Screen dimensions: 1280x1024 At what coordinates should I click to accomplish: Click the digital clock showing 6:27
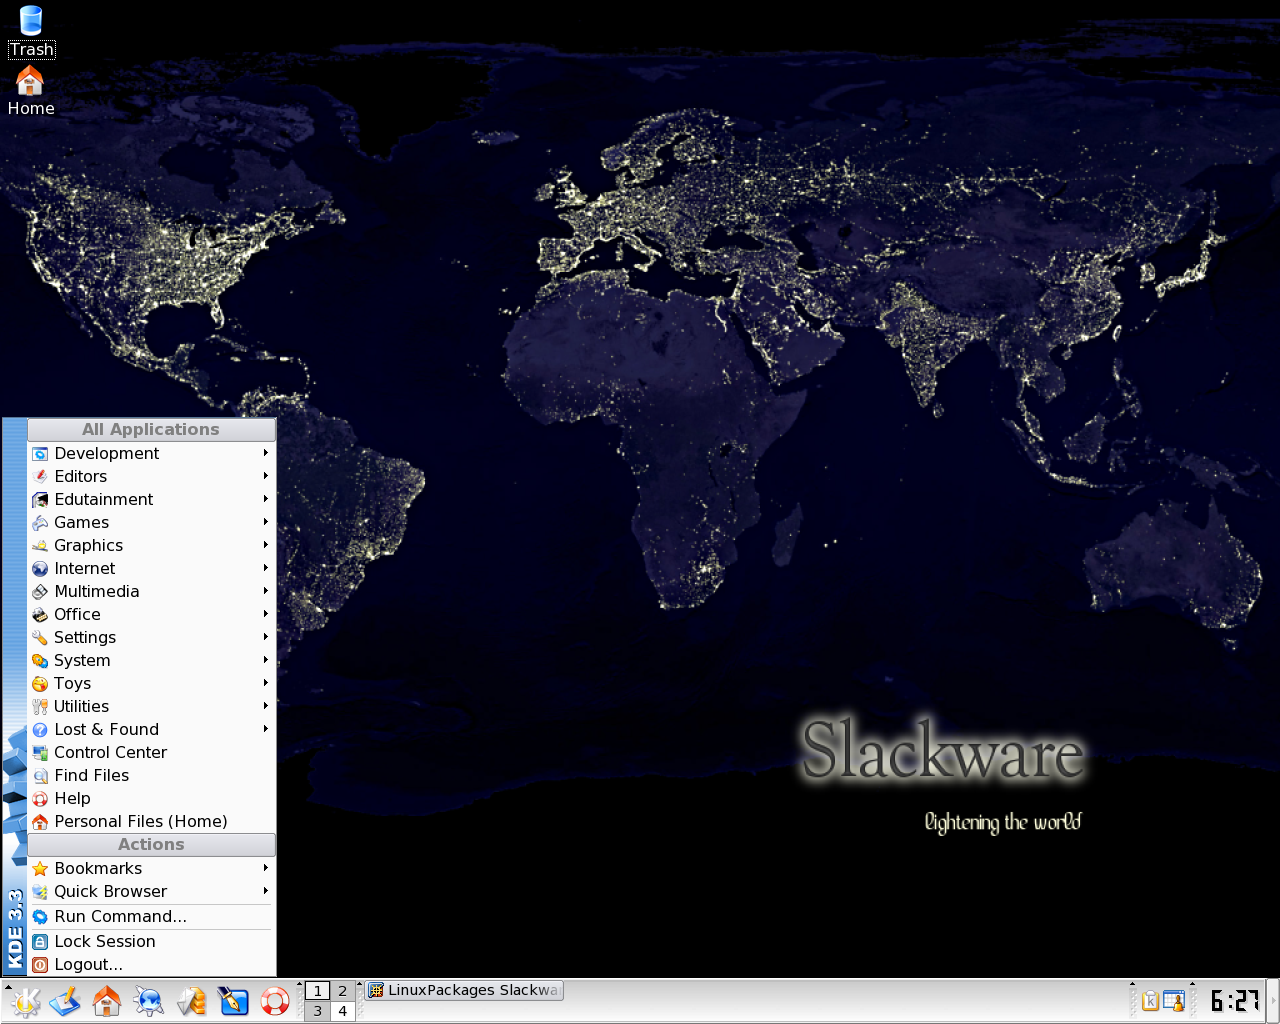(1234, 1001)
